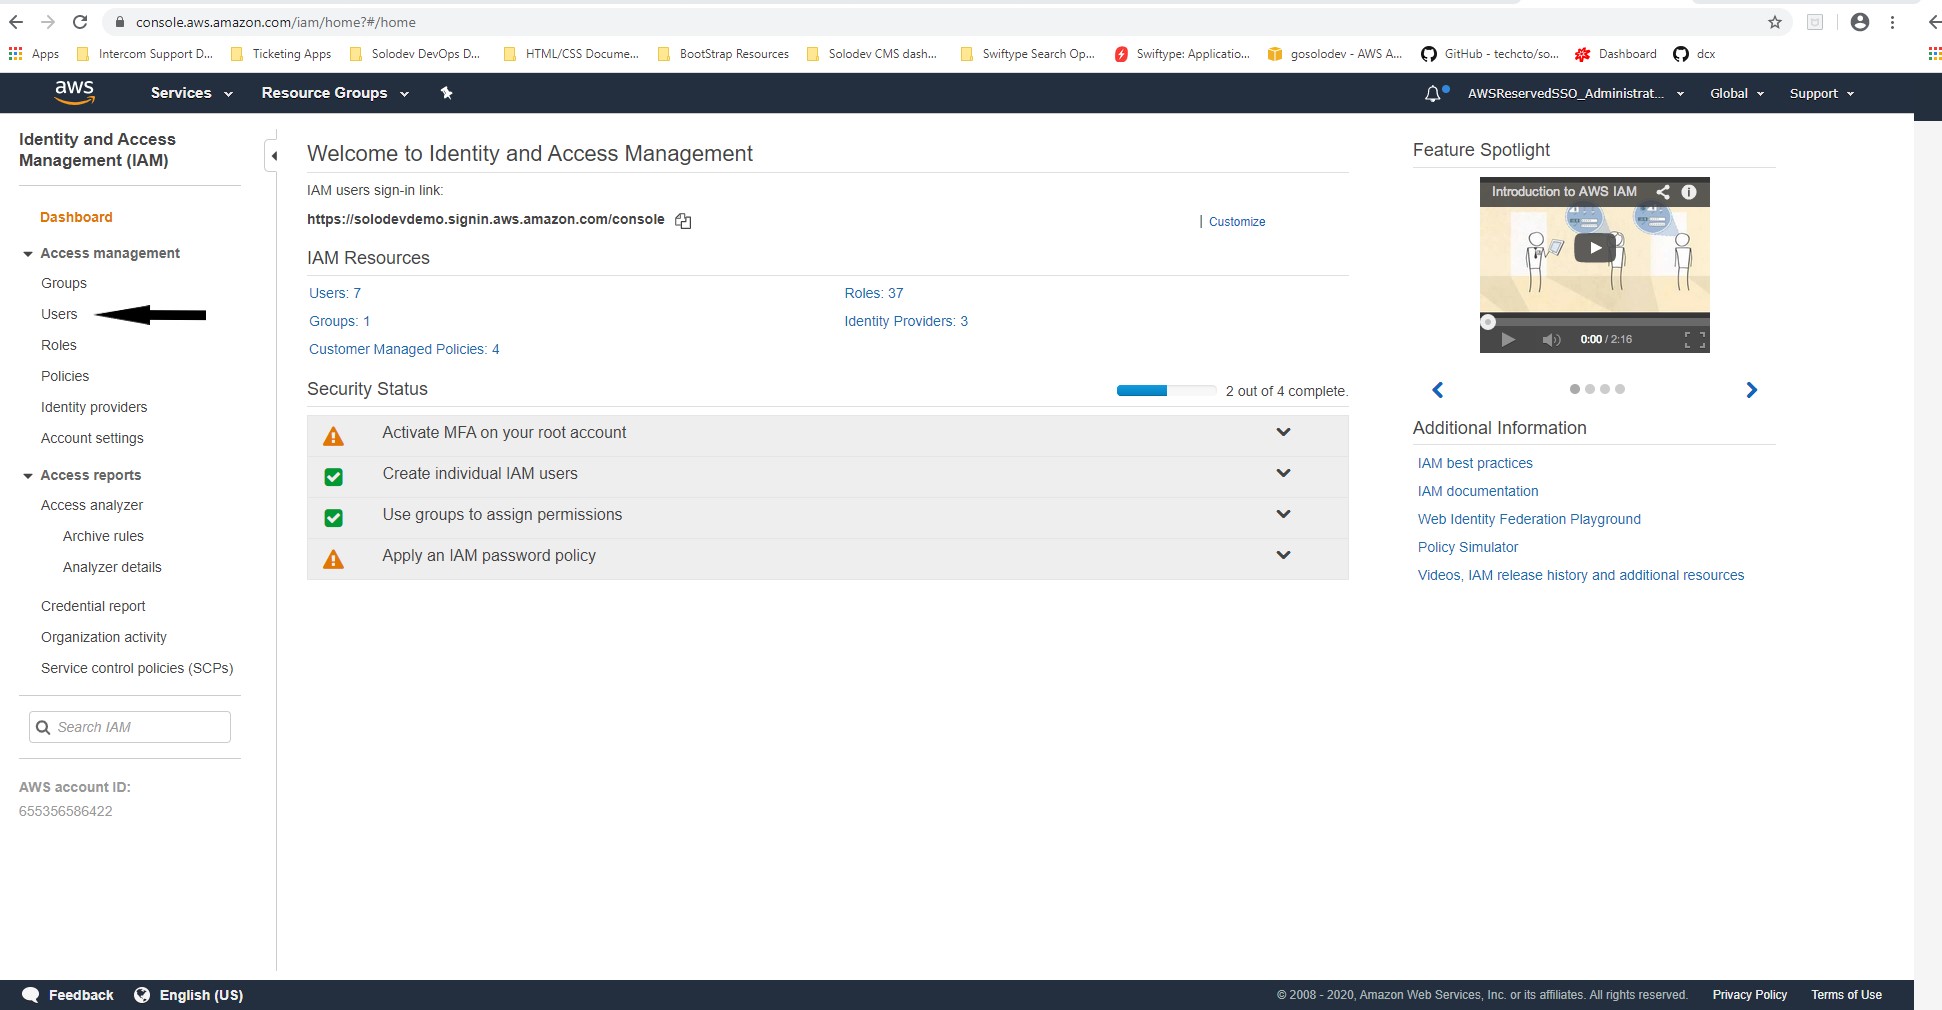Open the Policy Simulator link
The height and width of the screenshot is (1010, 1942).
coord(1468,547)
